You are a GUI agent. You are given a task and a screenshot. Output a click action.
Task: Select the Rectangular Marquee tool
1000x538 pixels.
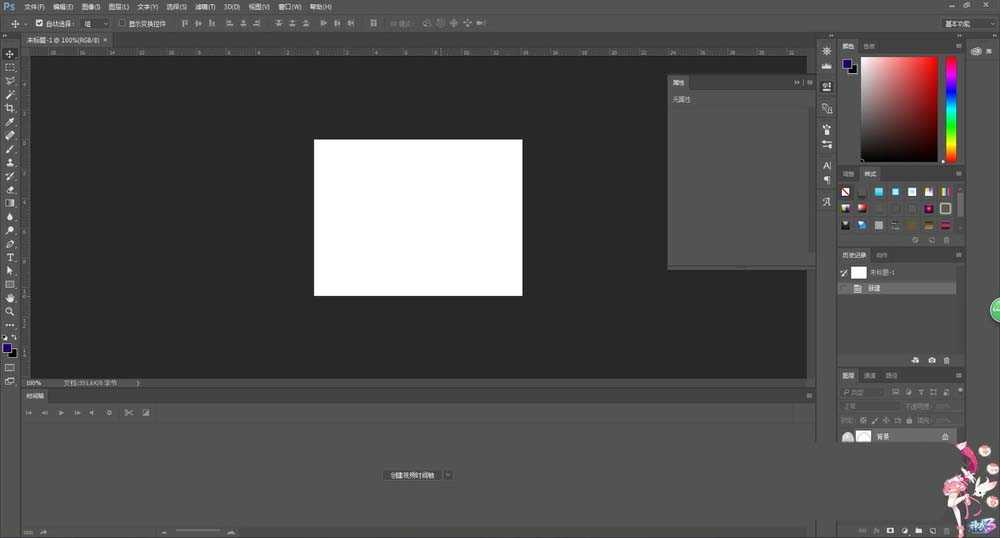point(10,67)
